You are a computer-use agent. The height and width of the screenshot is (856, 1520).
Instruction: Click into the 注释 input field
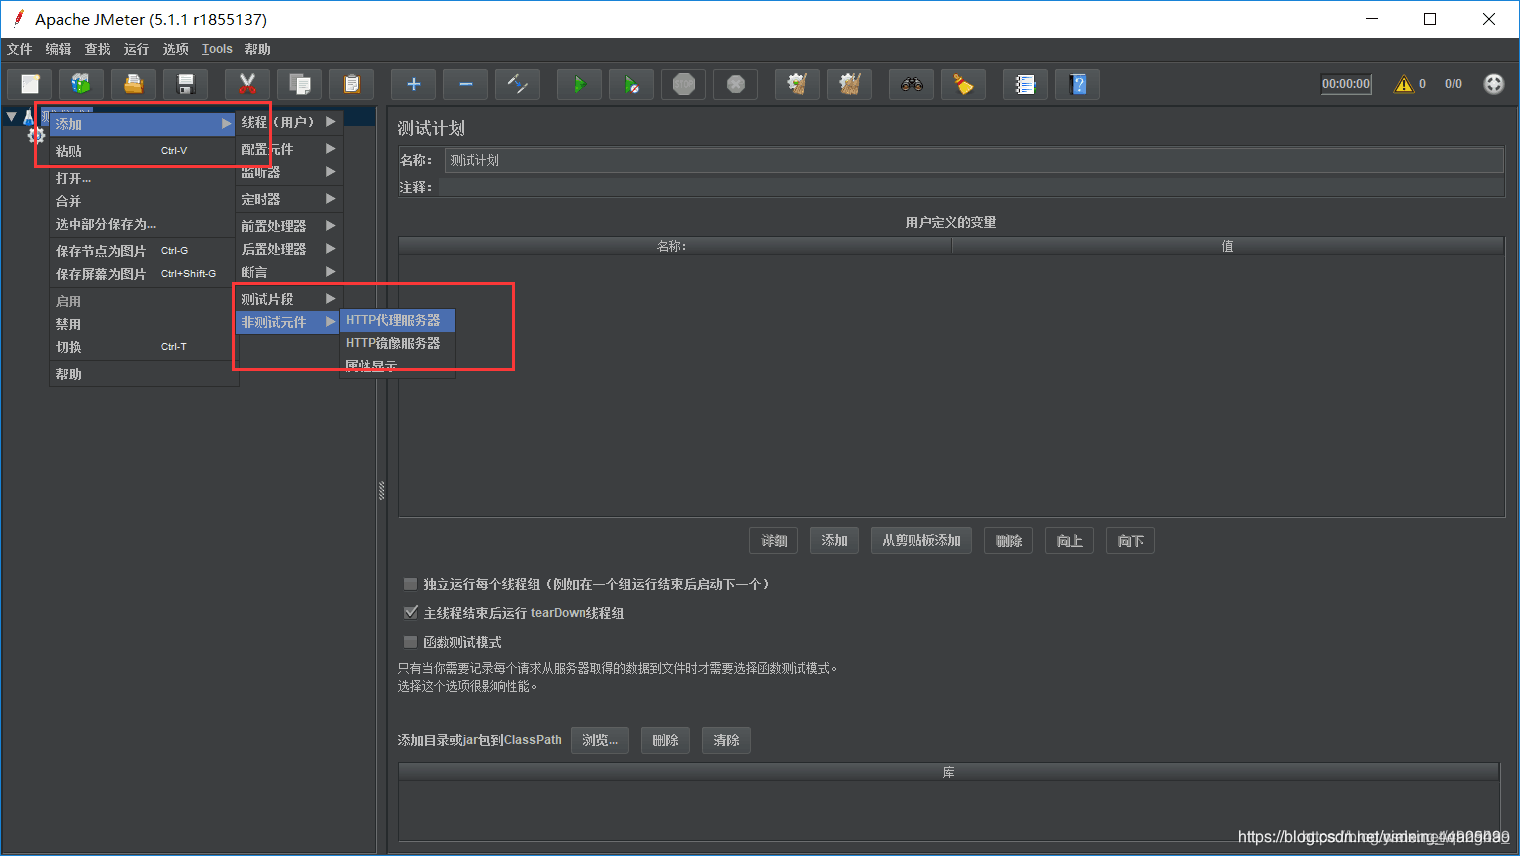pos(971,187)
